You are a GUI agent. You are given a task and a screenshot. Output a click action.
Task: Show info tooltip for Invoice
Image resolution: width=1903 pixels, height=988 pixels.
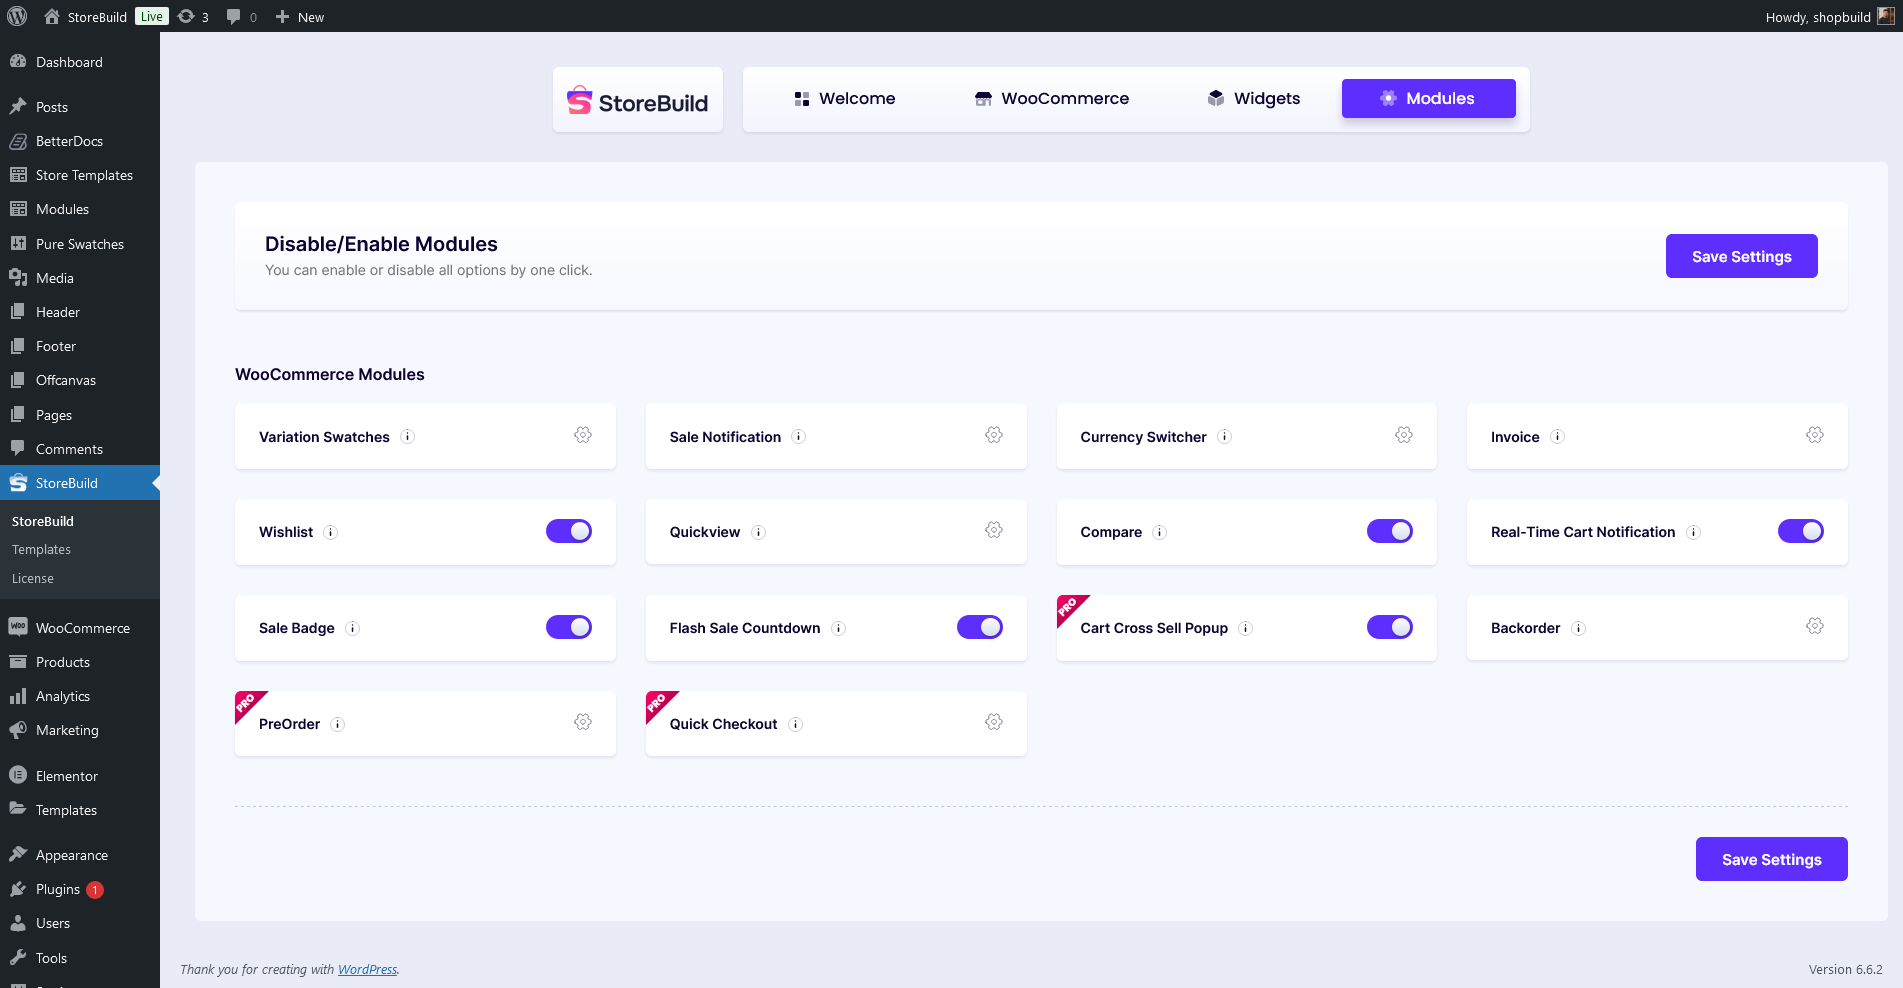[1558, 437]
